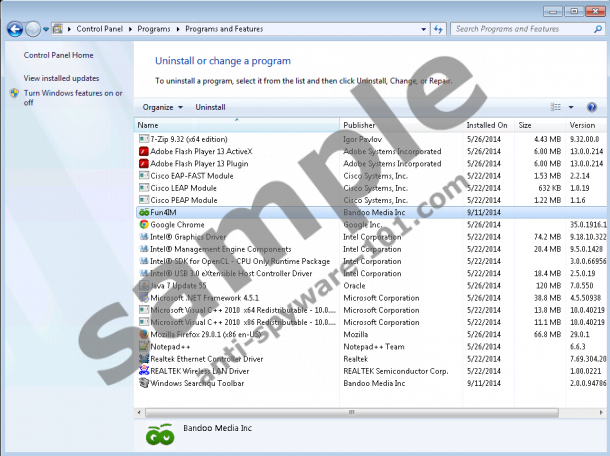The image size is (610, 456).
Task: Click Uninstall in the toolbar
Action: pyautogui.click(x=210, y=106)
